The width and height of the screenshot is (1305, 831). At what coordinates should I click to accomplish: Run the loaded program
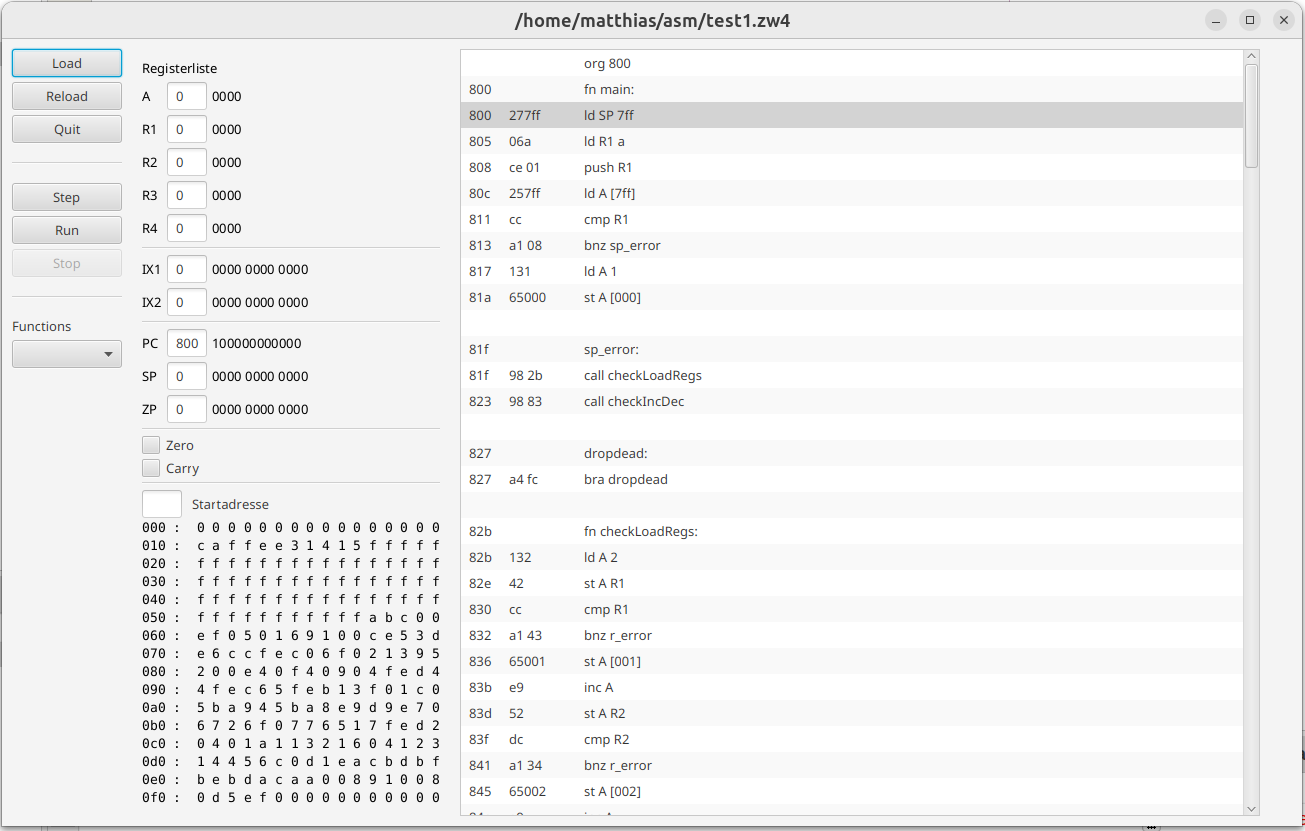[x=67, y=230]
